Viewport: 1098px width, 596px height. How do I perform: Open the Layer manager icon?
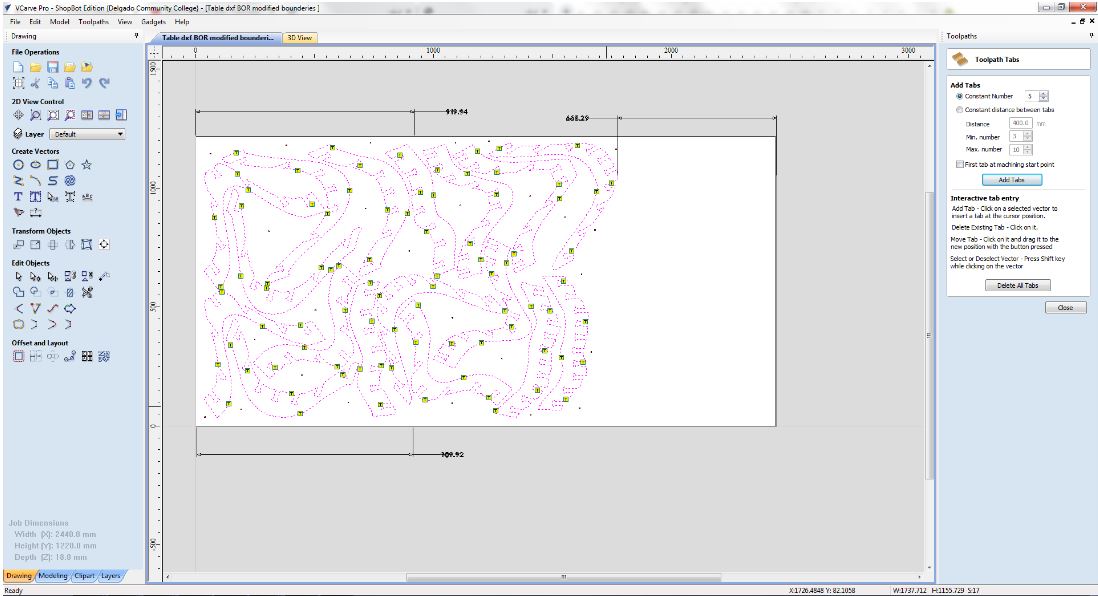pyautogui.click(x=18, y=134)
